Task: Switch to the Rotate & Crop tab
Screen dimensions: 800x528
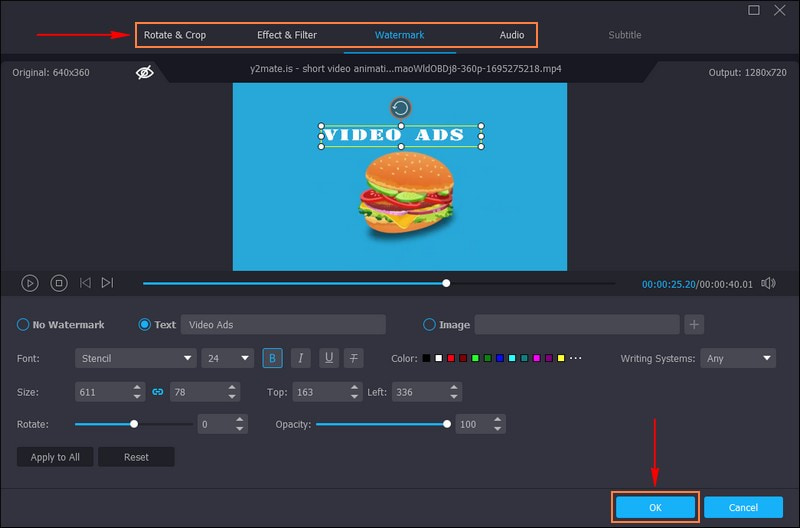Action: pyautogui.click(x=175, y=35)
